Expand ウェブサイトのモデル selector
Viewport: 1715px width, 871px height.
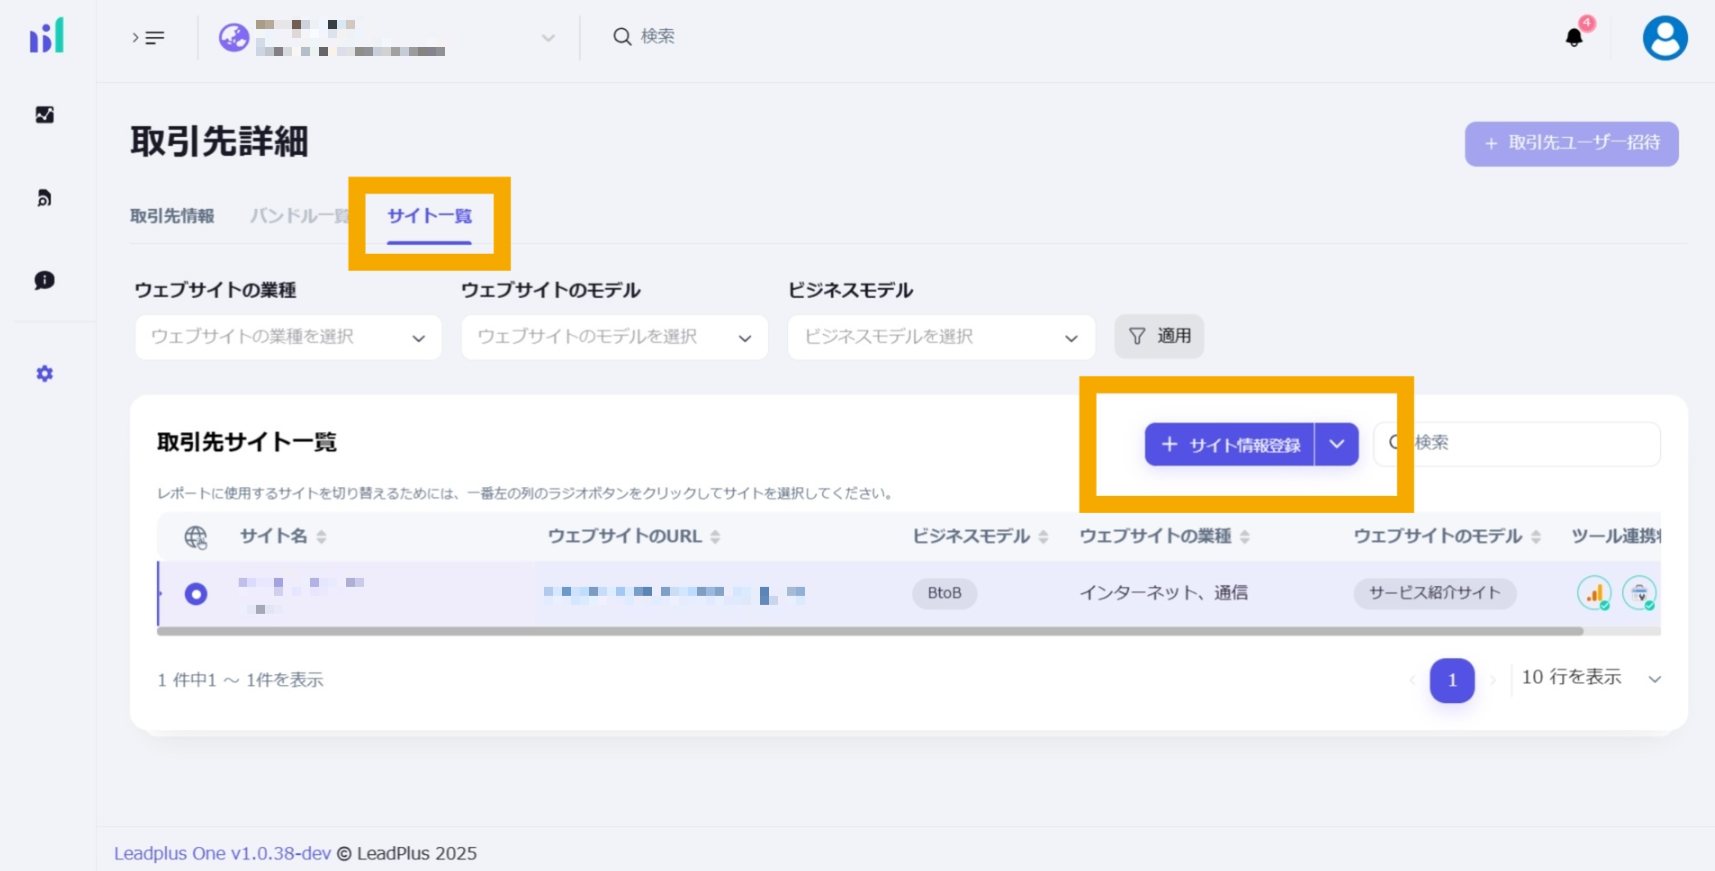[x=614, y=337]
